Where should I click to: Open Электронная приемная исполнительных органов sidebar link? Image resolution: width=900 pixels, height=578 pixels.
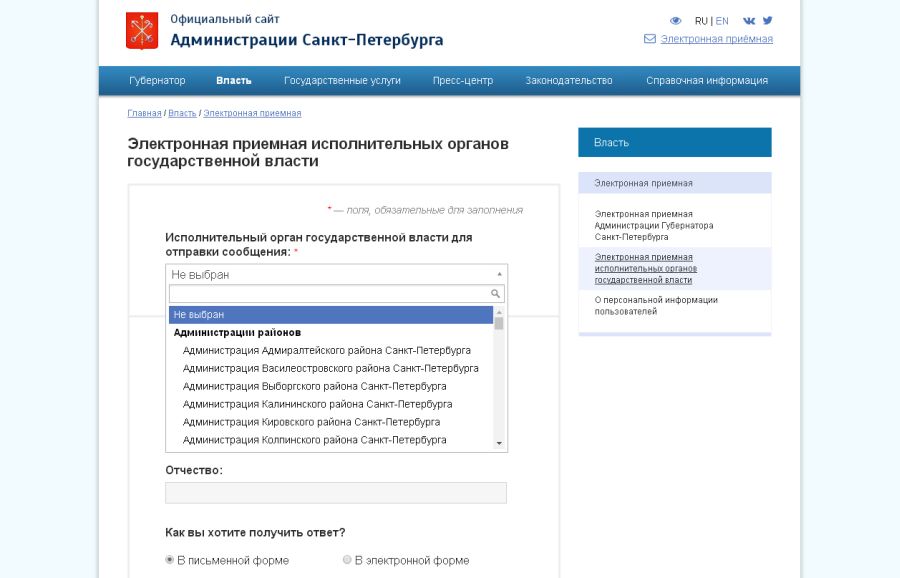646,269
